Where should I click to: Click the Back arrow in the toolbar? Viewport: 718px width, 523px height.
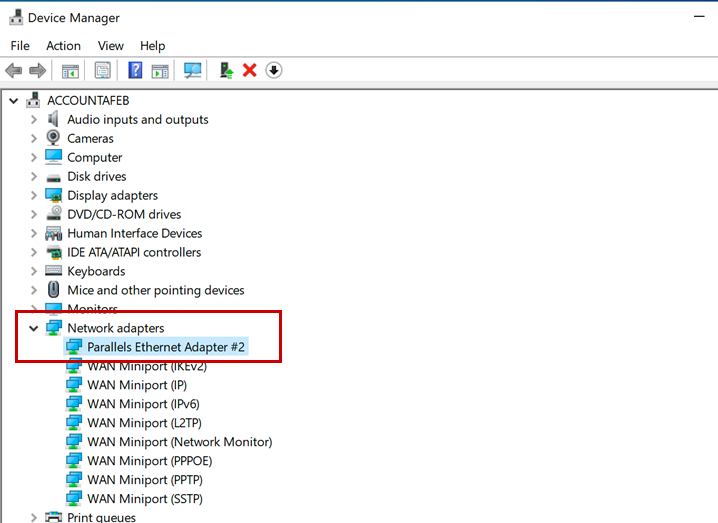[x=14, y=70]
